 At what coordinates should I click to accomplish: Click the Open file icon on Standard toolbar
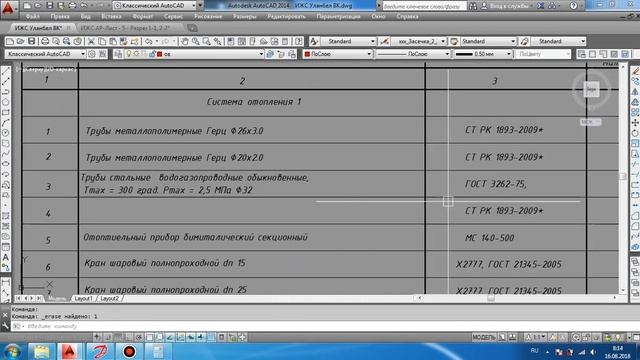(20, 41)
